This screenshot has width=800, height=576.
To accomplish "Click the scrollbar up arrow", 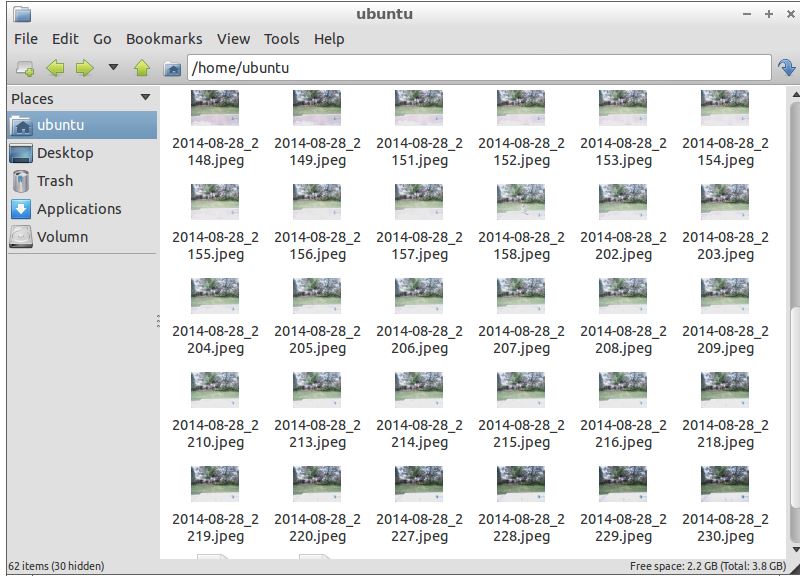I will coord(795,94).
